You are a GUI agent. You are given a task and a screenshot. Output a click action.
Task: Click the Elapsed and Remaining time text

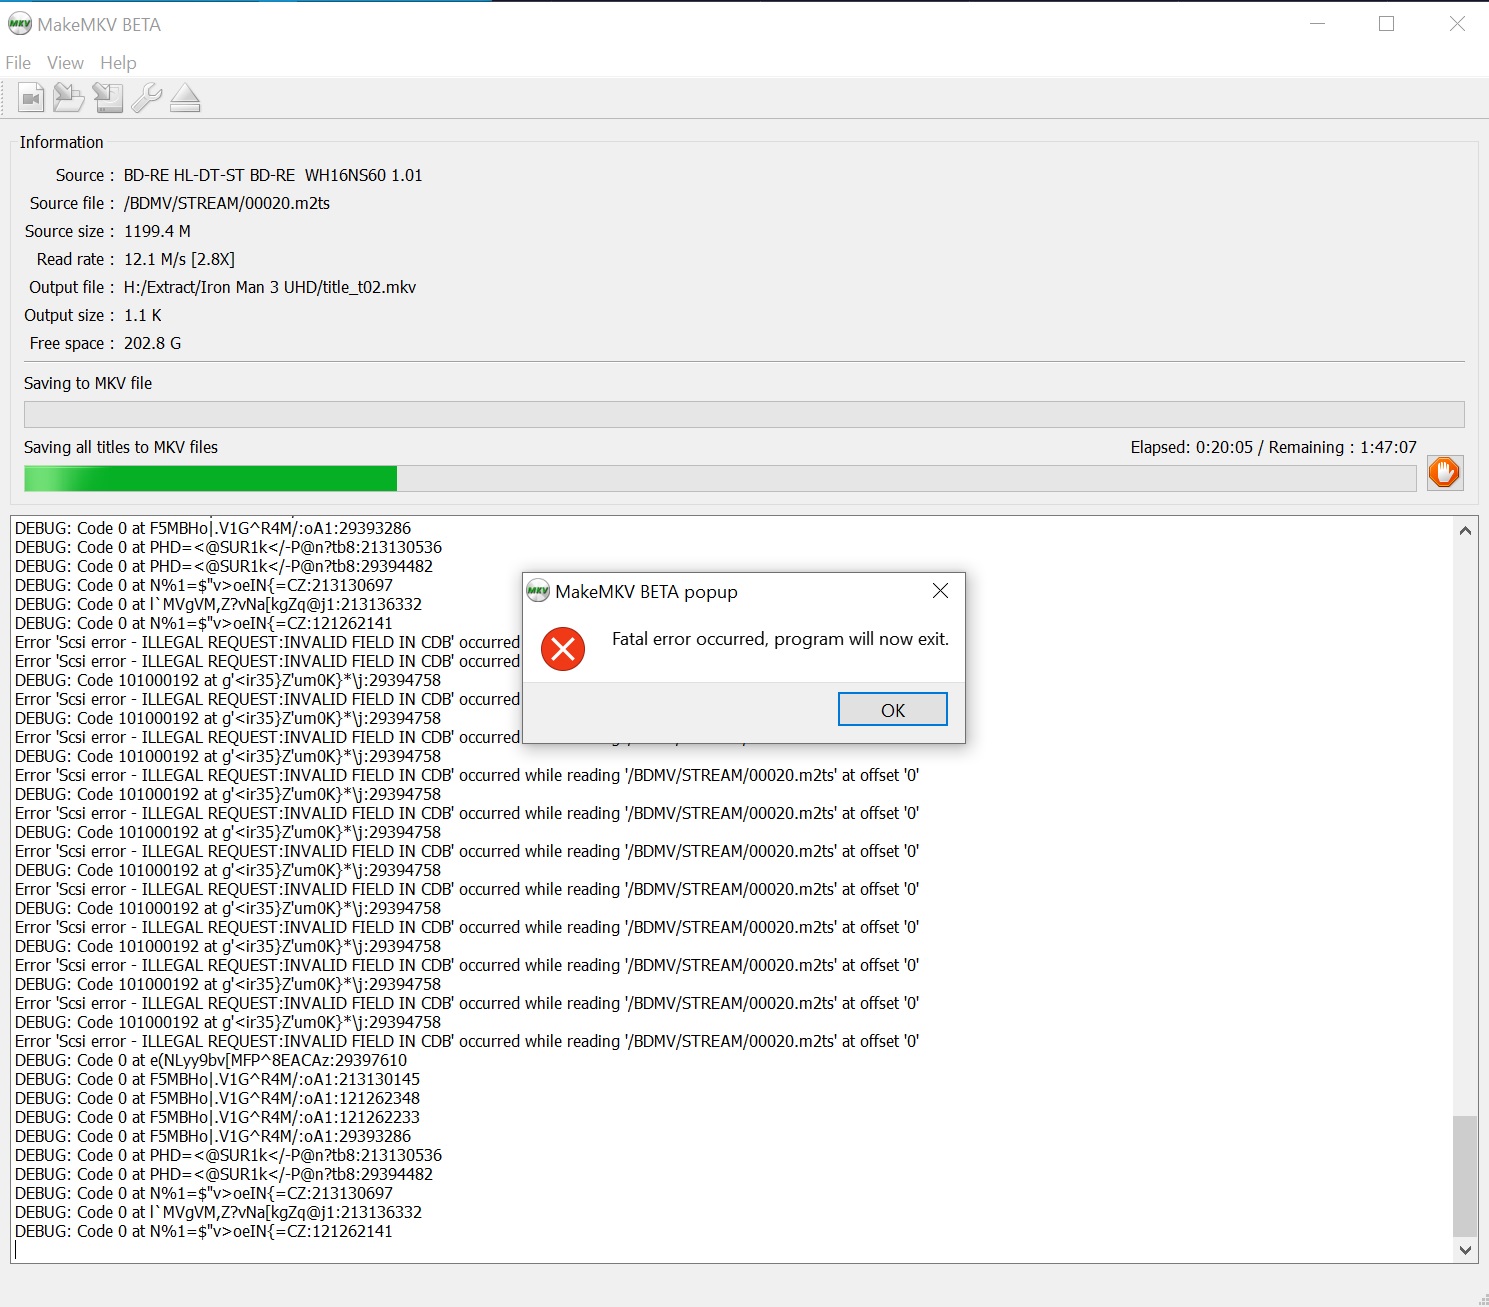(1273, 447)
